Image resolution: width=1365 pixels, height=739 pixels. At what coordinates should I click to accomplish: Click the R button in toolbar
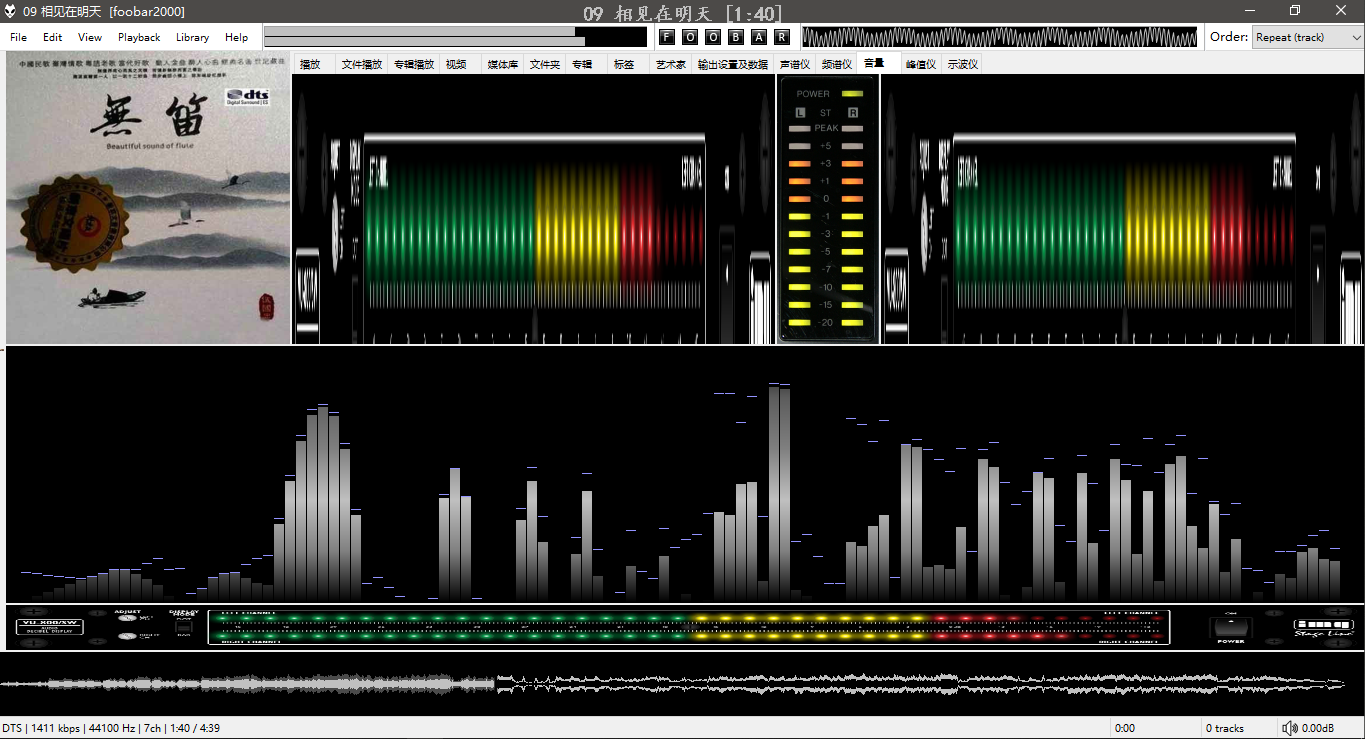pyautogui.click(x=781, y=37)
